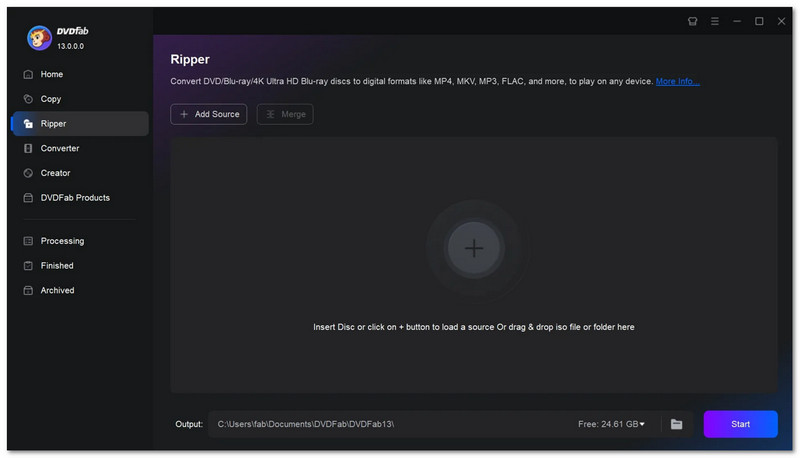
Task: Click the Start button
Action: (740, 424)
